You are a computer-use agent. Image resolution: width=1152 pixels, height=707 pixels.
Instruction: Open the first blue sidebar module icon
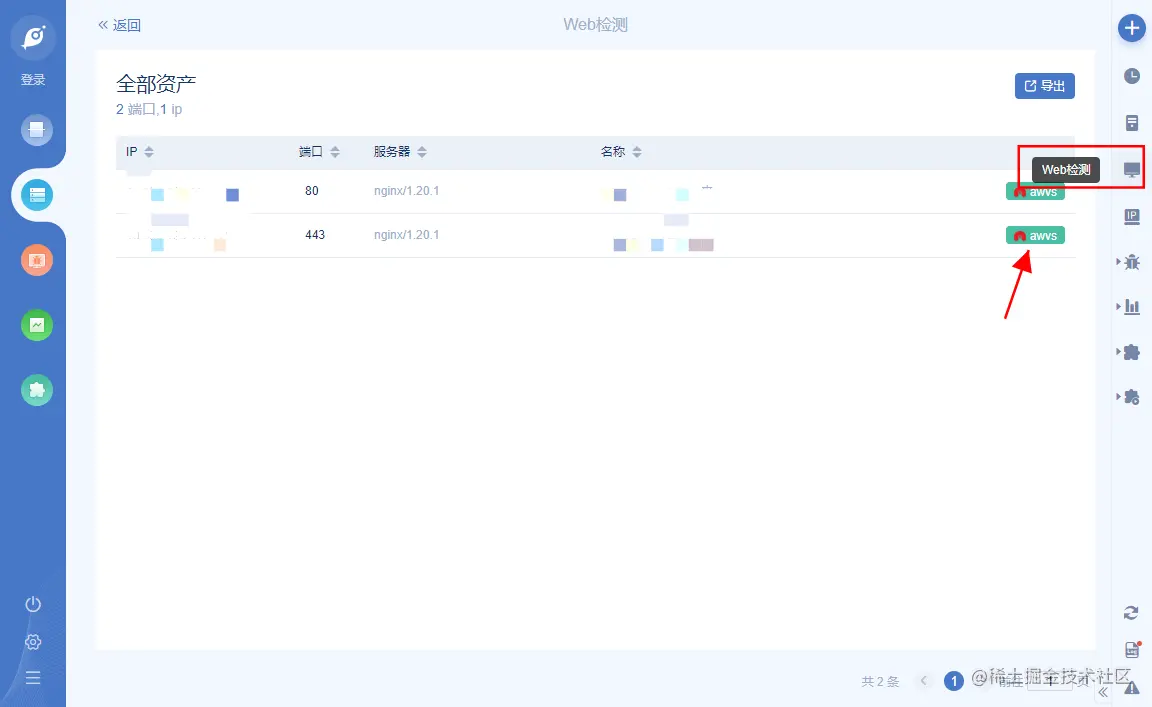(37, 130)
